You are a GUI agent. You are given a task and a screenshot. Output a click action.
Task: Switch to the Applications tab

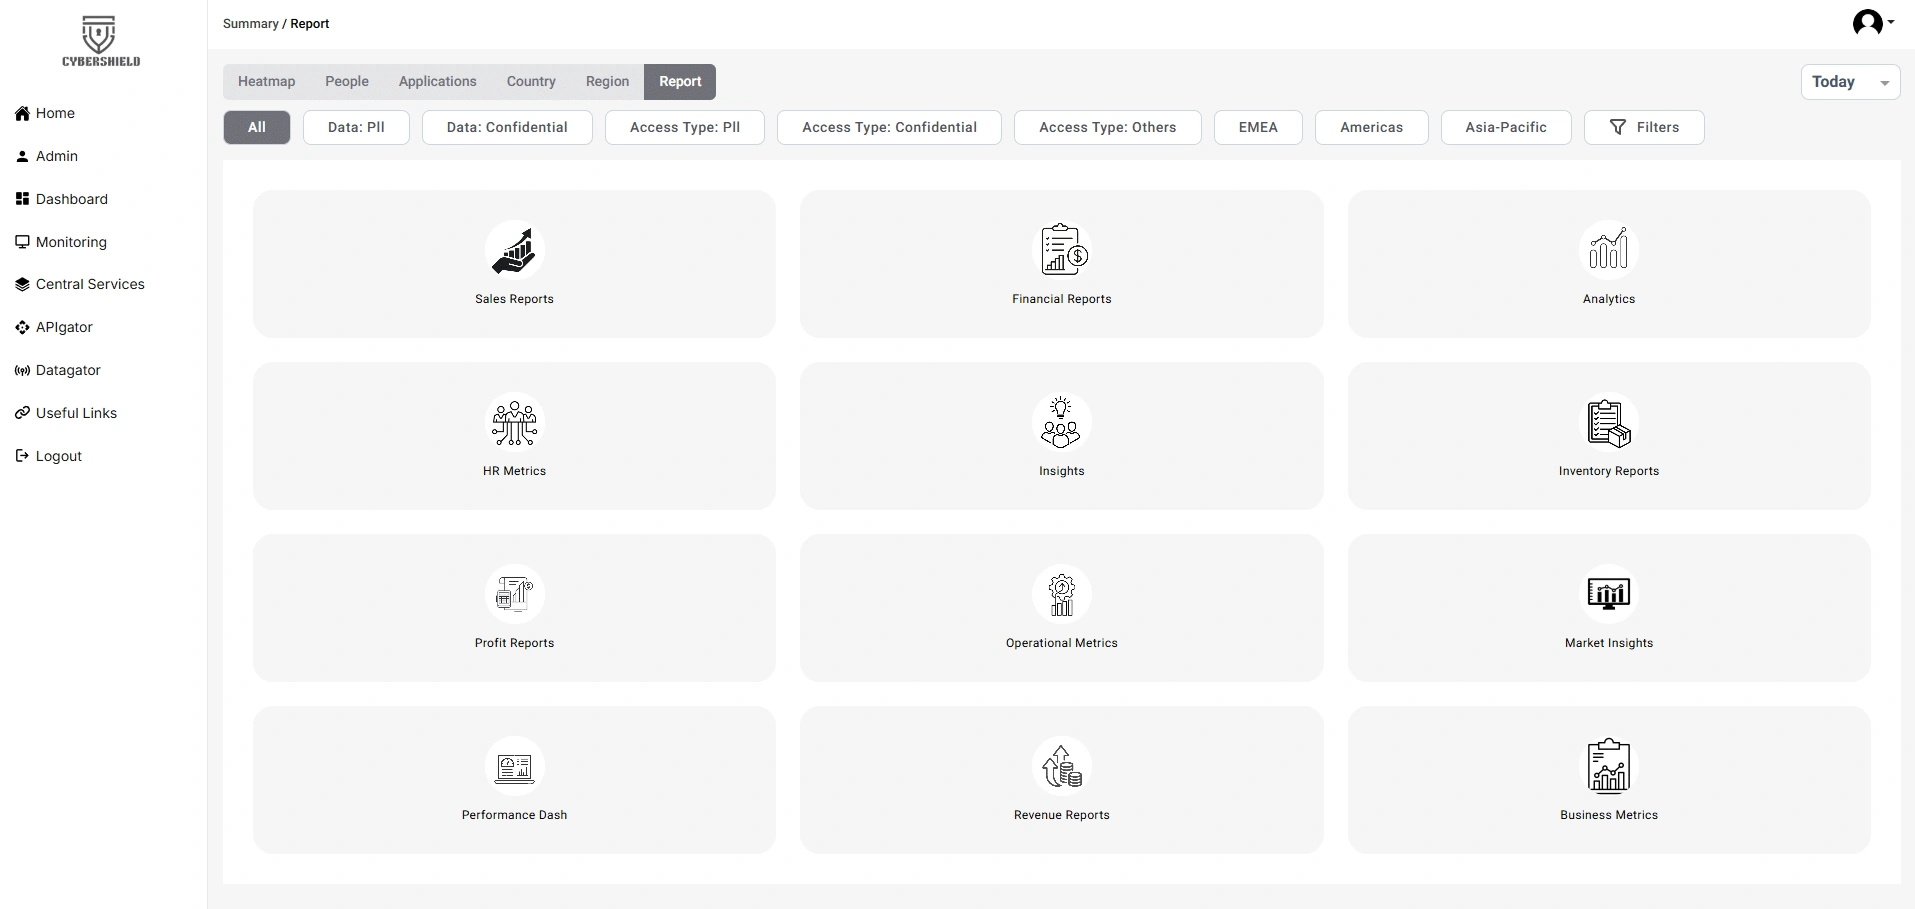point(437,81)
